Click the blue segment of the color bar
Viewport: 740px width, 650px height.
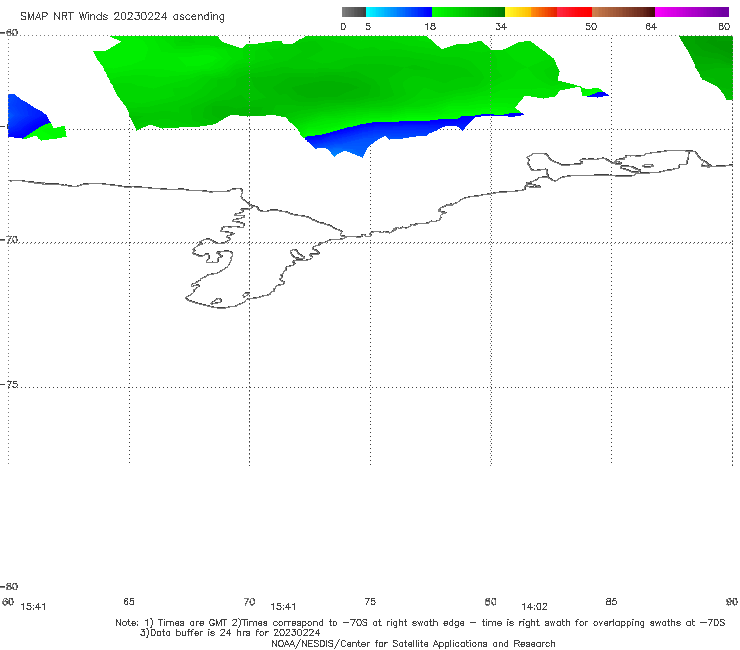tap(399, 12)
